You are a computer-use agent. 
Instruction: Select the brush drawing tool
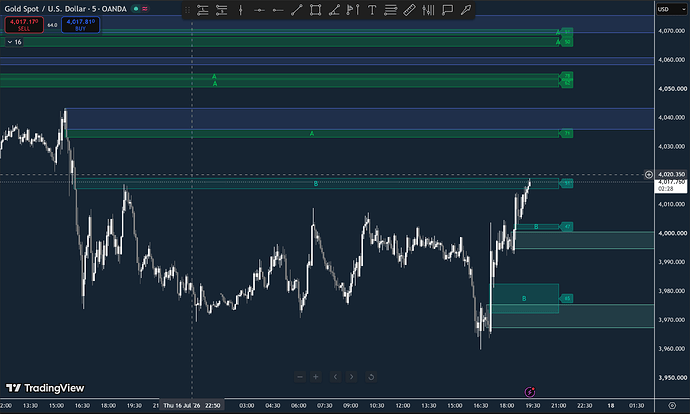pyautogui.click(x=466, y=10)
